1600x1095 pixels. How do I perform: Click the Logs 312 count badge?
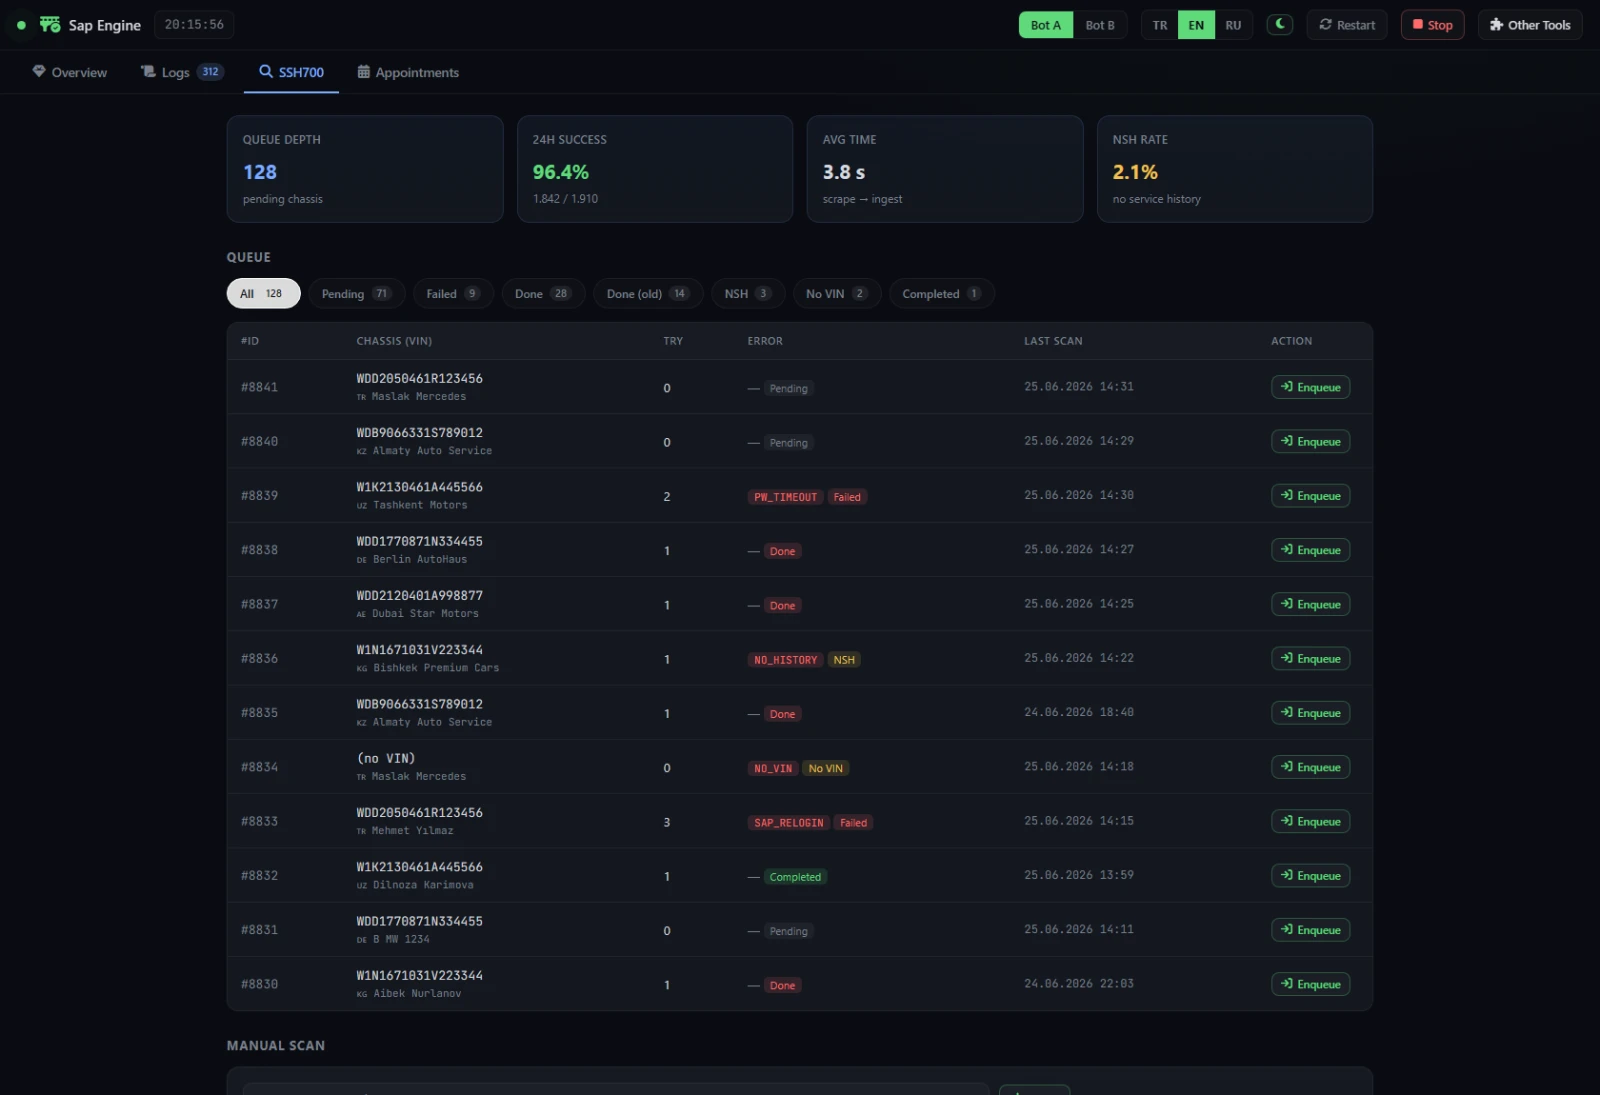coord(210,72)
